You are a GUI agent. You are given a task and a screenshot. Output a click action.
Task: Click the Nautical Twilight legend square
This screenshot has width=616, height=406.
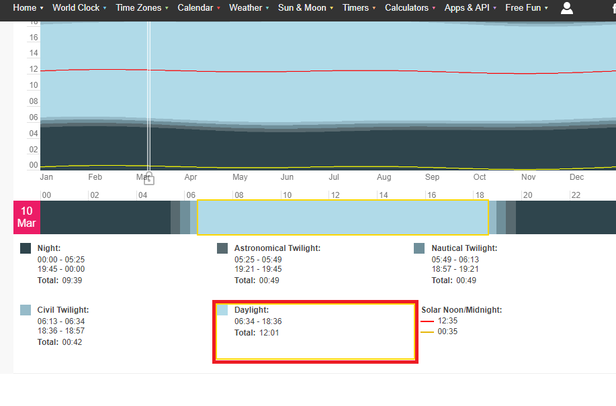419,248
